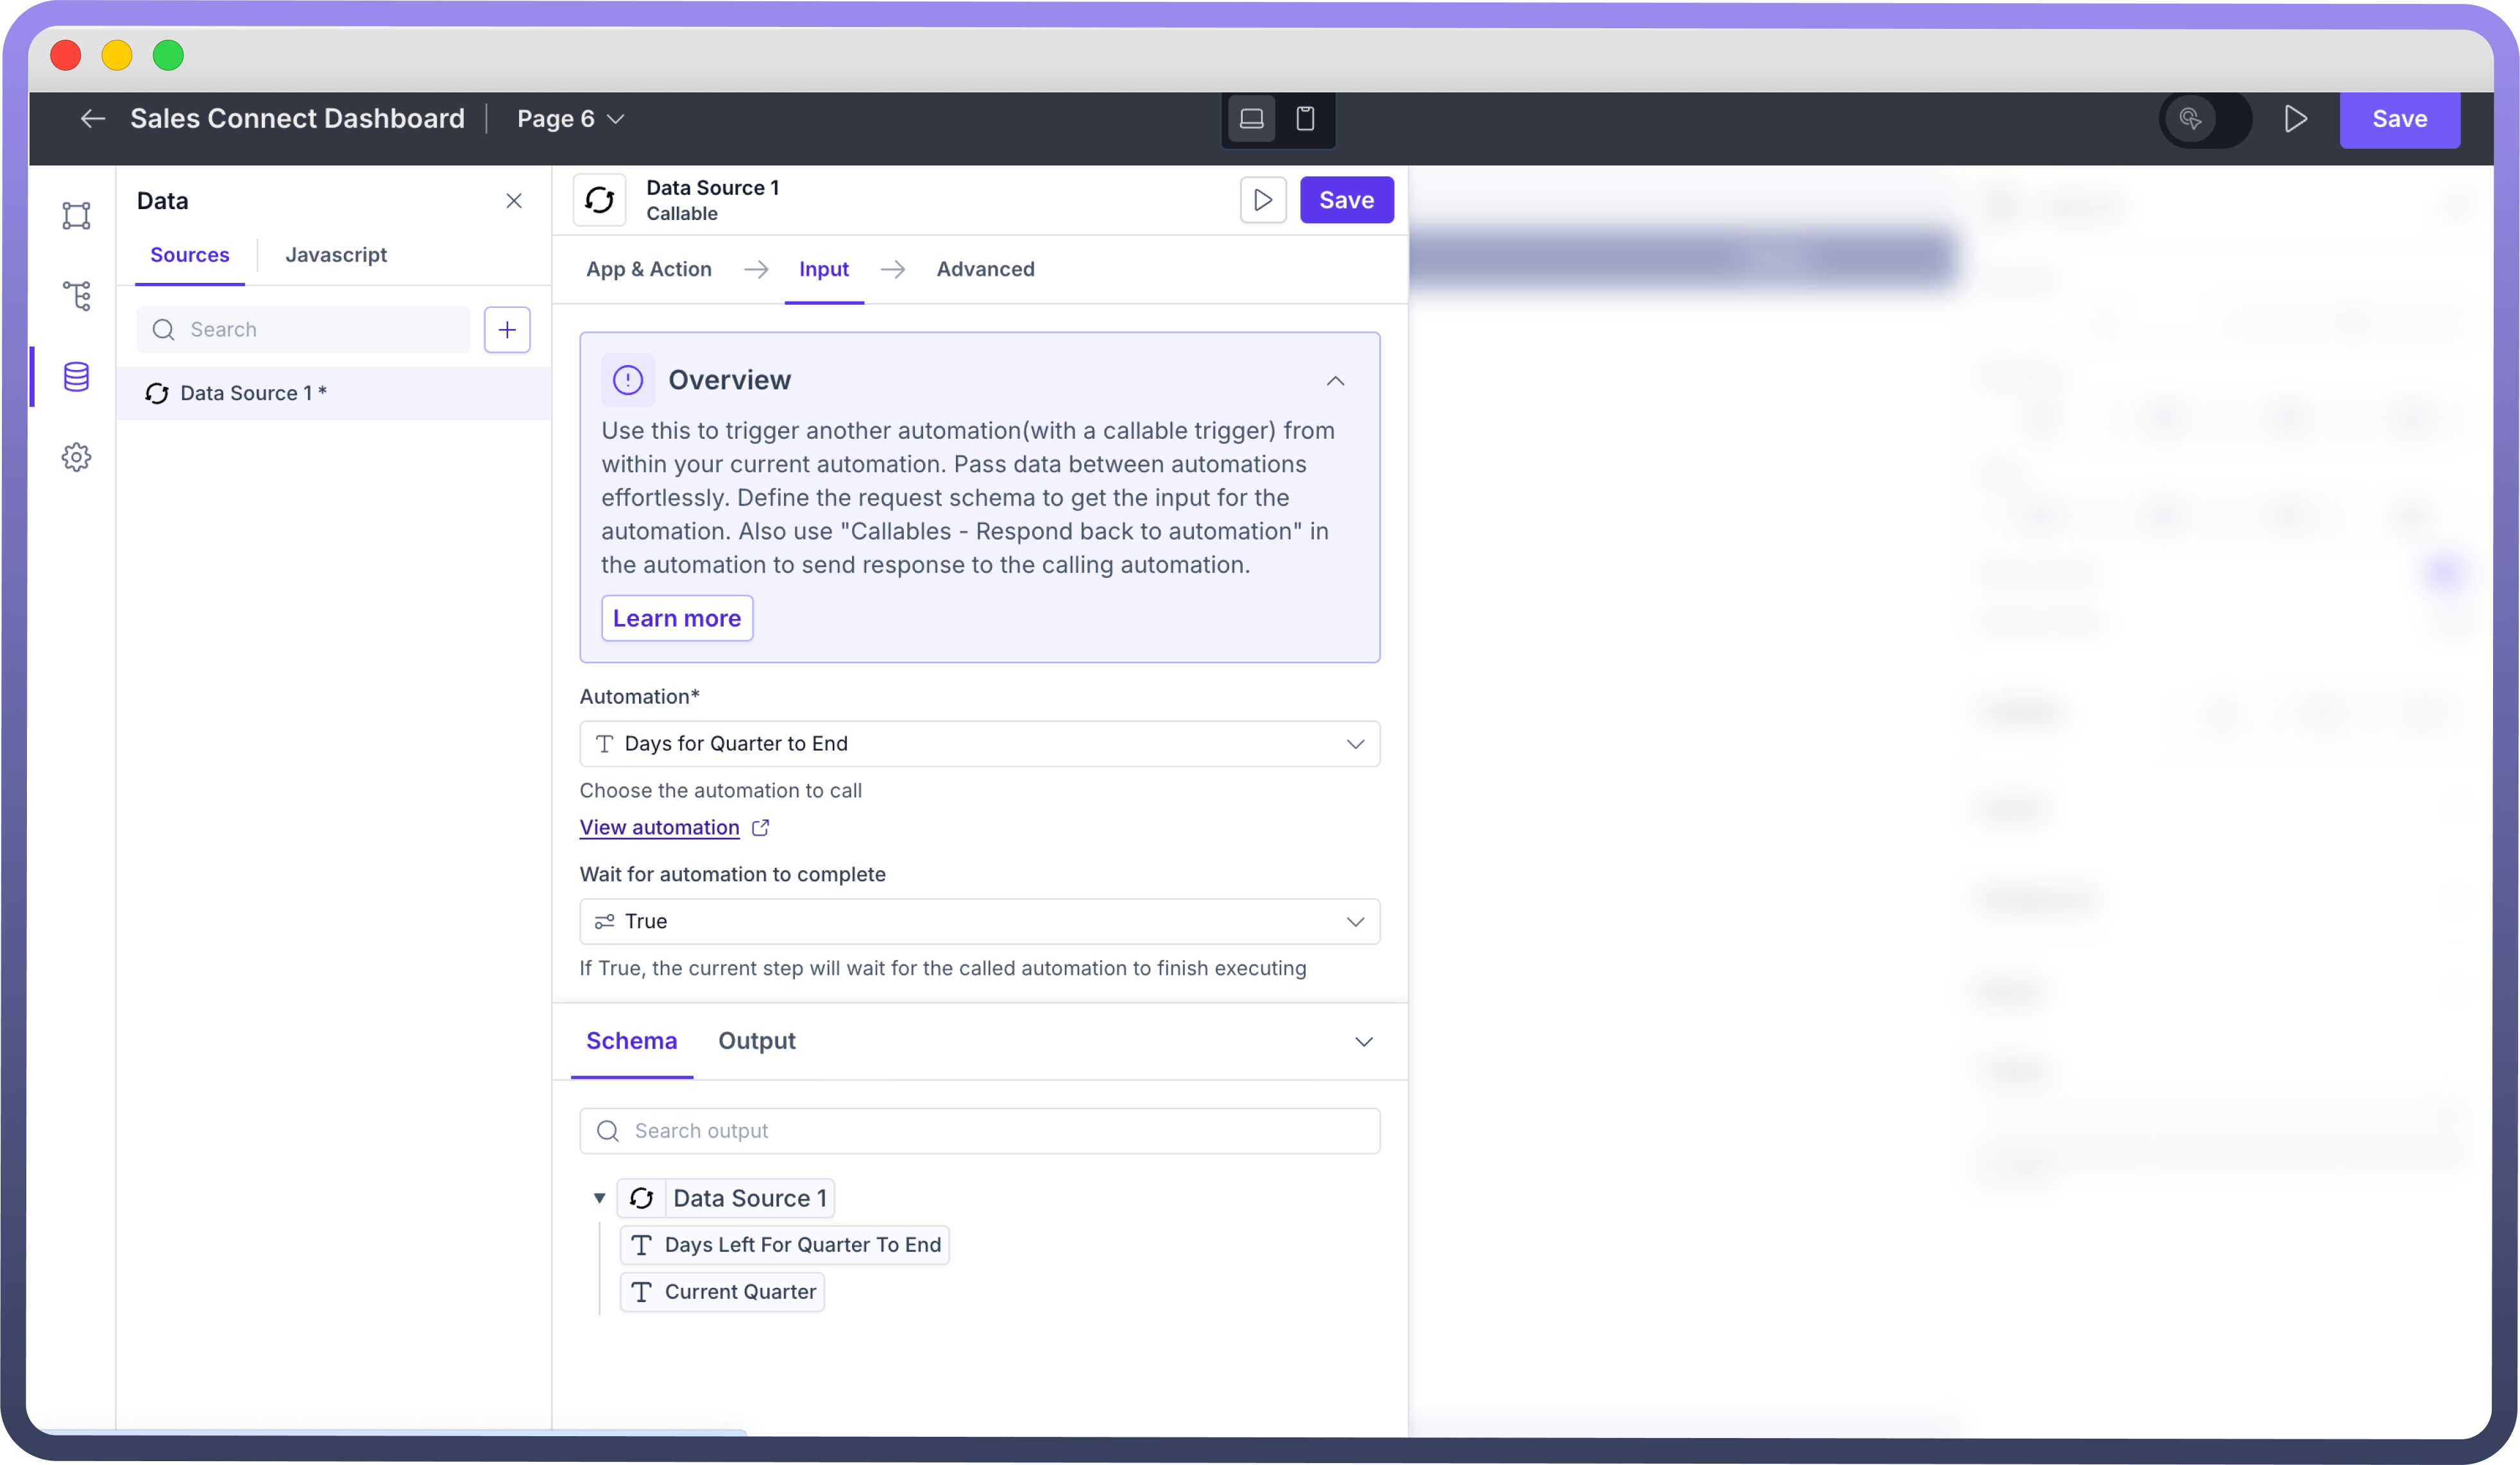
Task: Click the add data source plus button
Action: click(507, 330)
